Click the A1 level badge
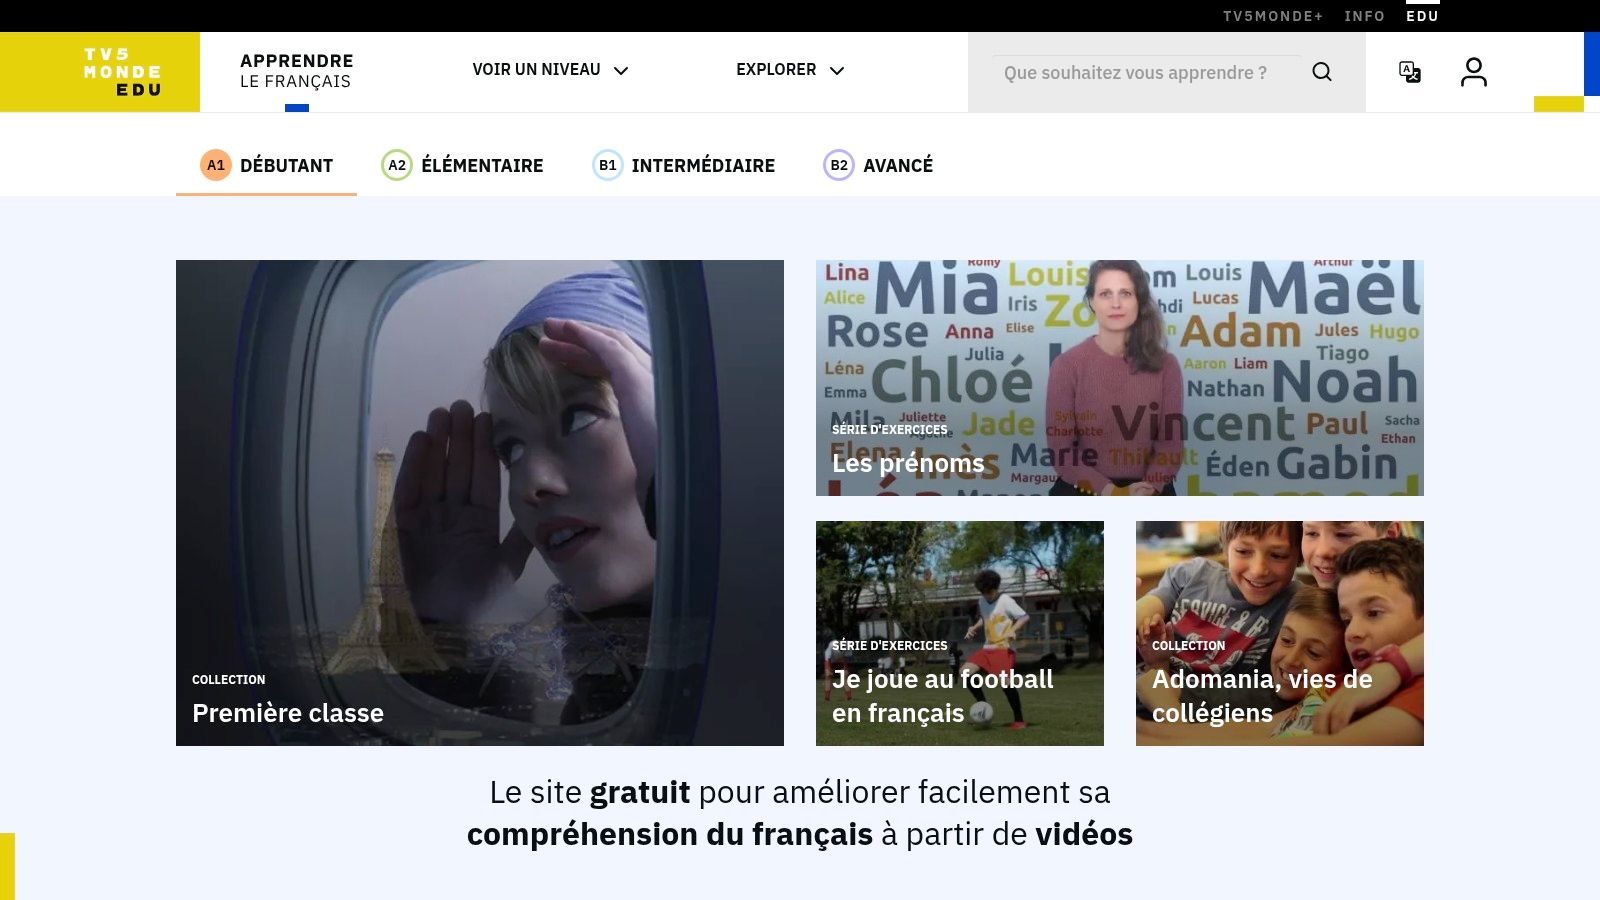The image size is (1600, 900). tap(216, 165)
